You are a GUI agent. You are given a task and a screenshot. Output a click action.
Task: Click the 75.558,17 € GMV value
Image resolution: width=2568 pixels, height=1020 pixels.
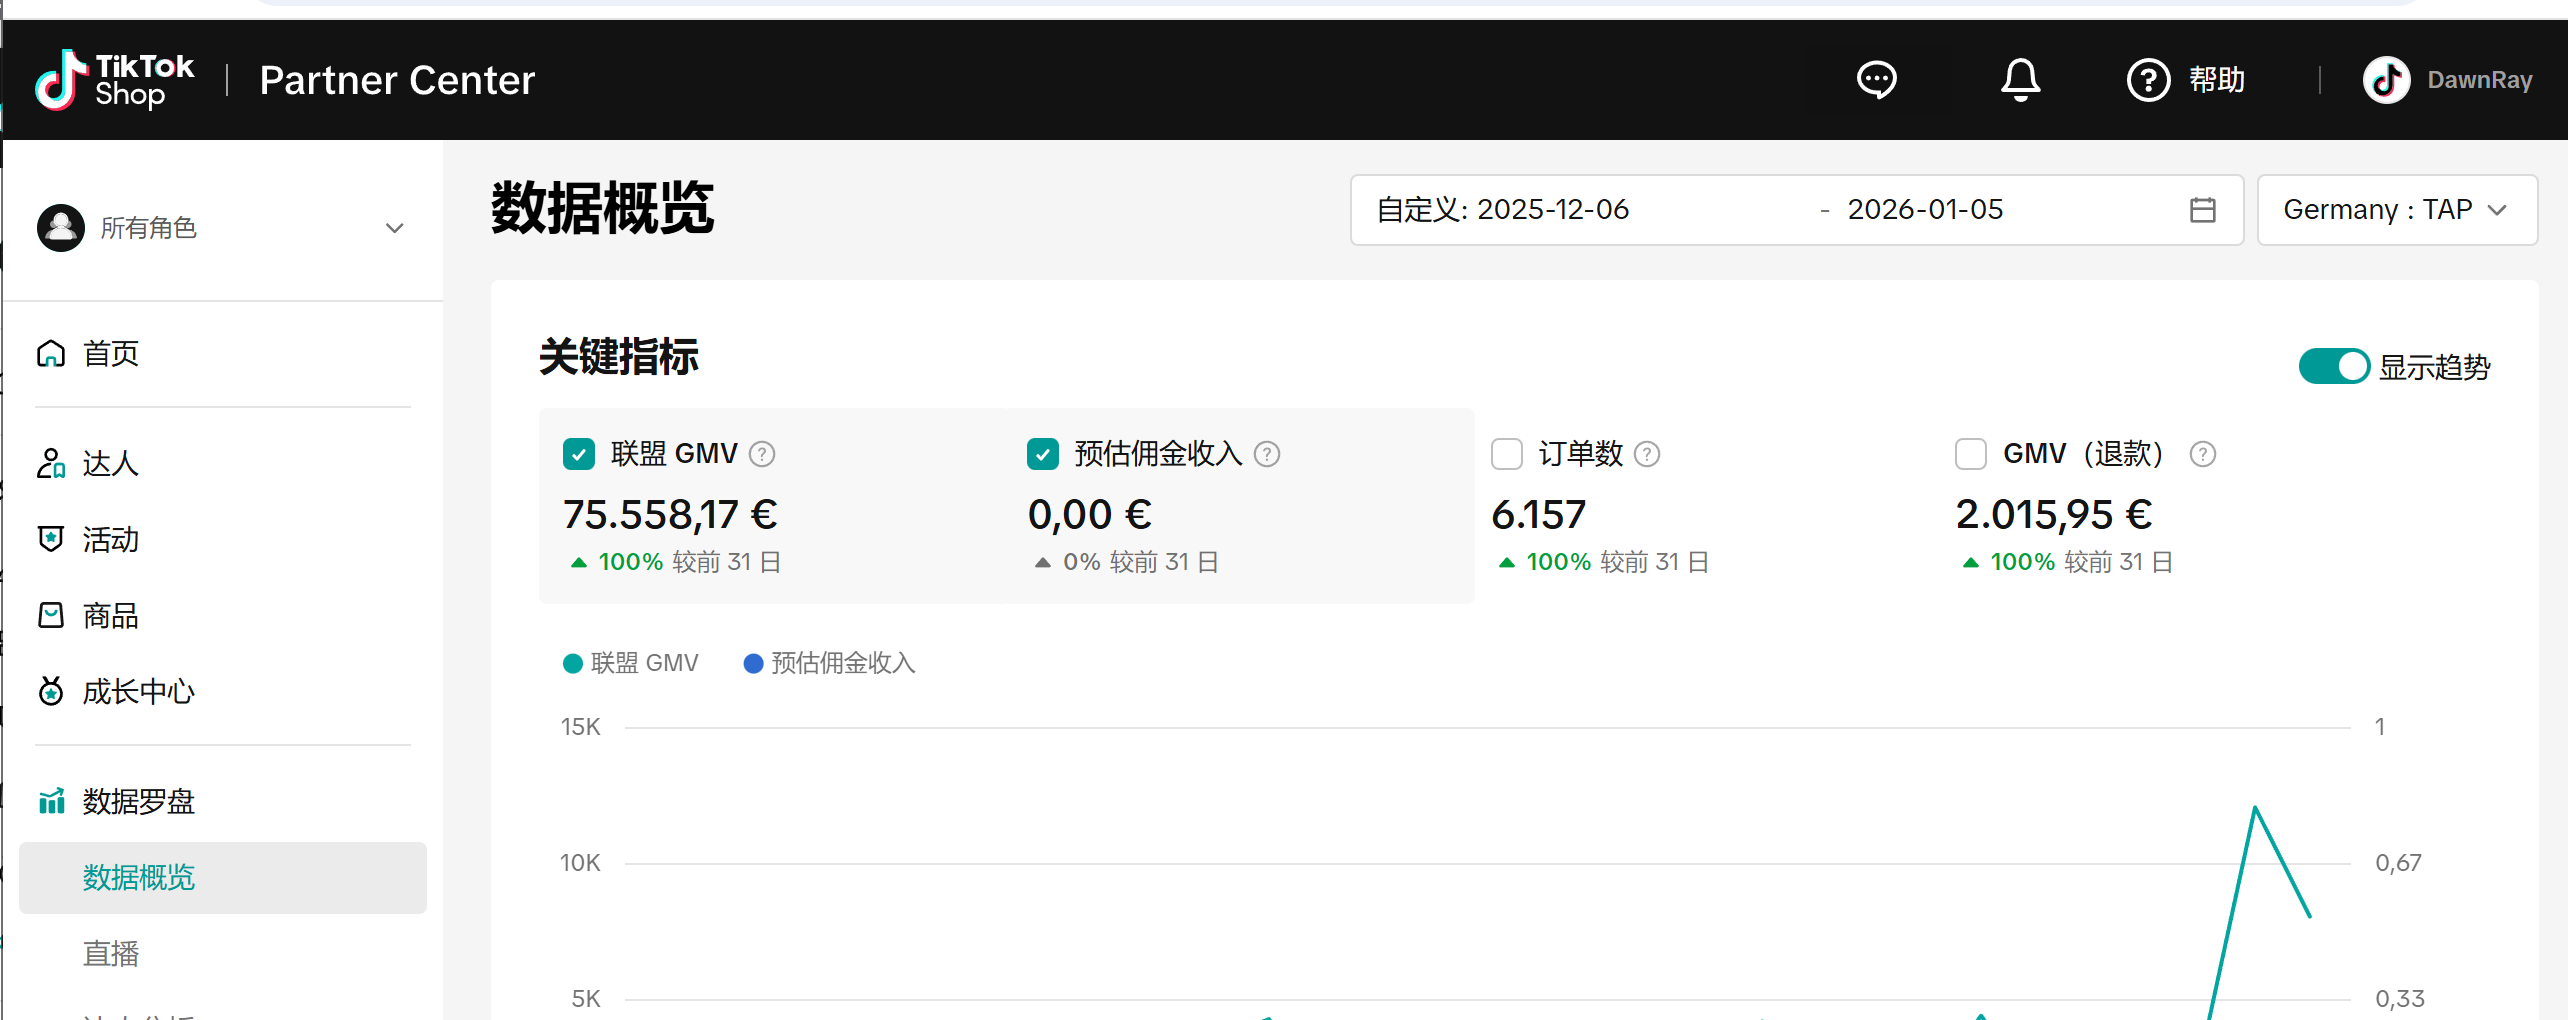coord(670,515)
